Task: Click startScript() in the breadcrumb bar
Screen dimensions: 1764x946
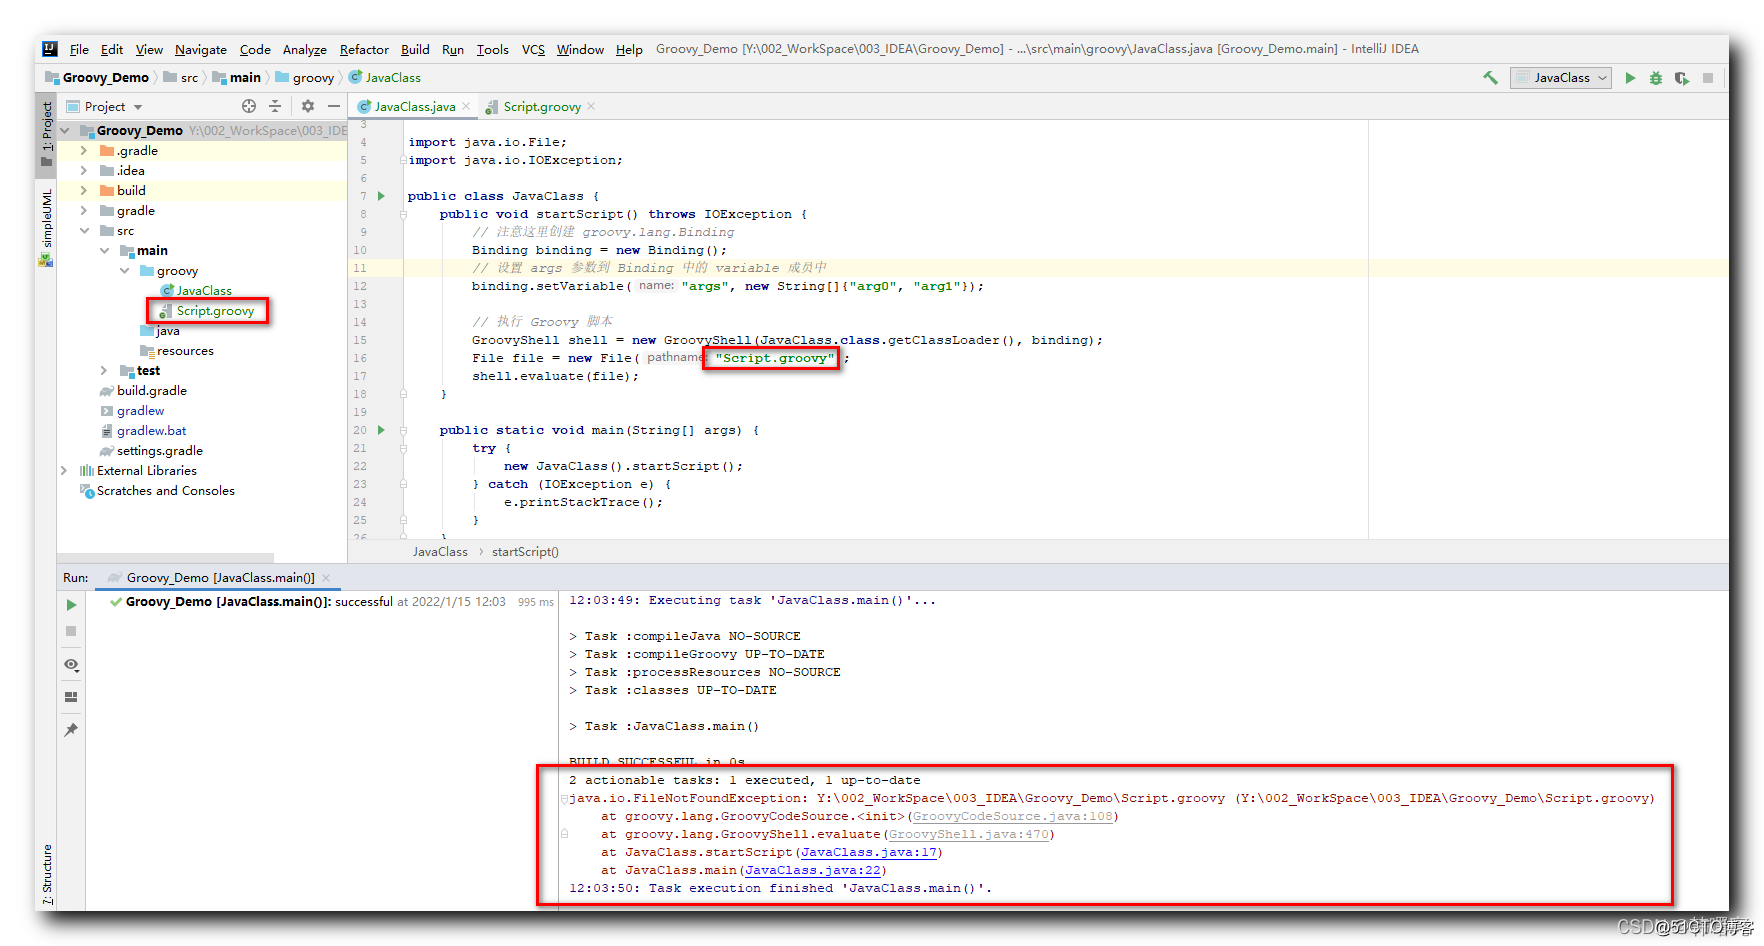Action: (x=525, y=551)
